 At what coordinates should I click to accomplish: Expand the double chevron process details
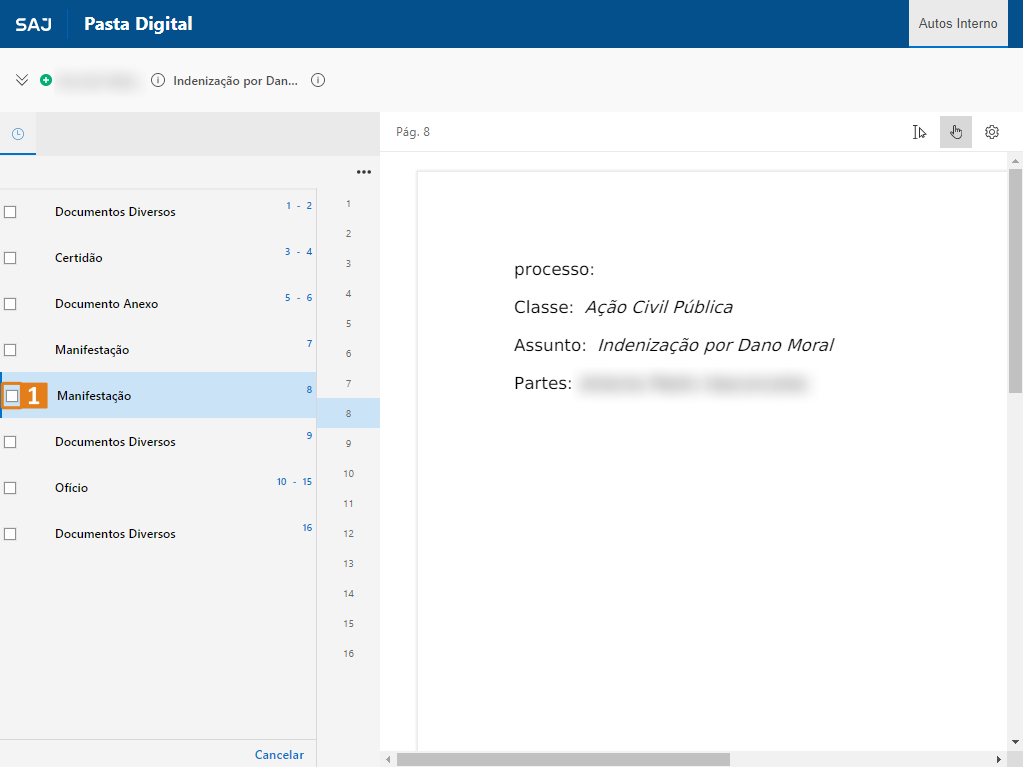pyautogui.click(x=22, y=80)
